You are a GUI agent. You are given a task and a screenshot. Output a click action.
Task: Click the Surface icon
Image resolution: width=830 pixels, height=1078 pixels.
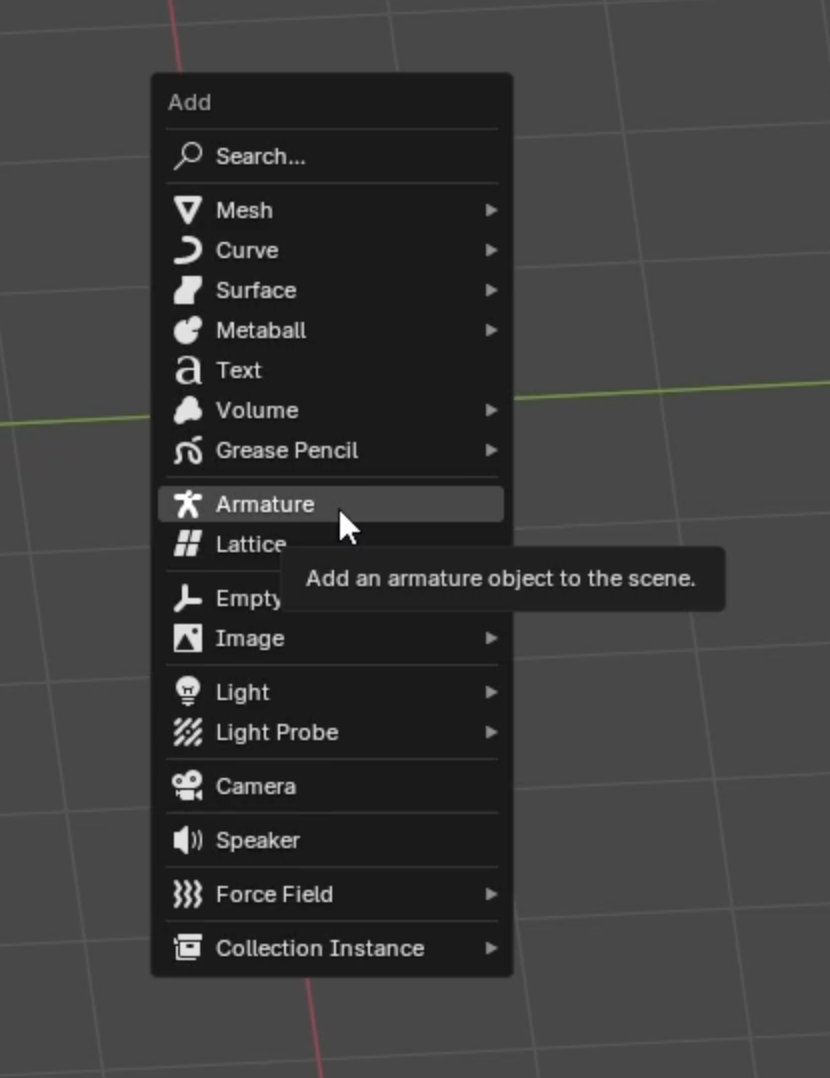click(x=188, y=290)
